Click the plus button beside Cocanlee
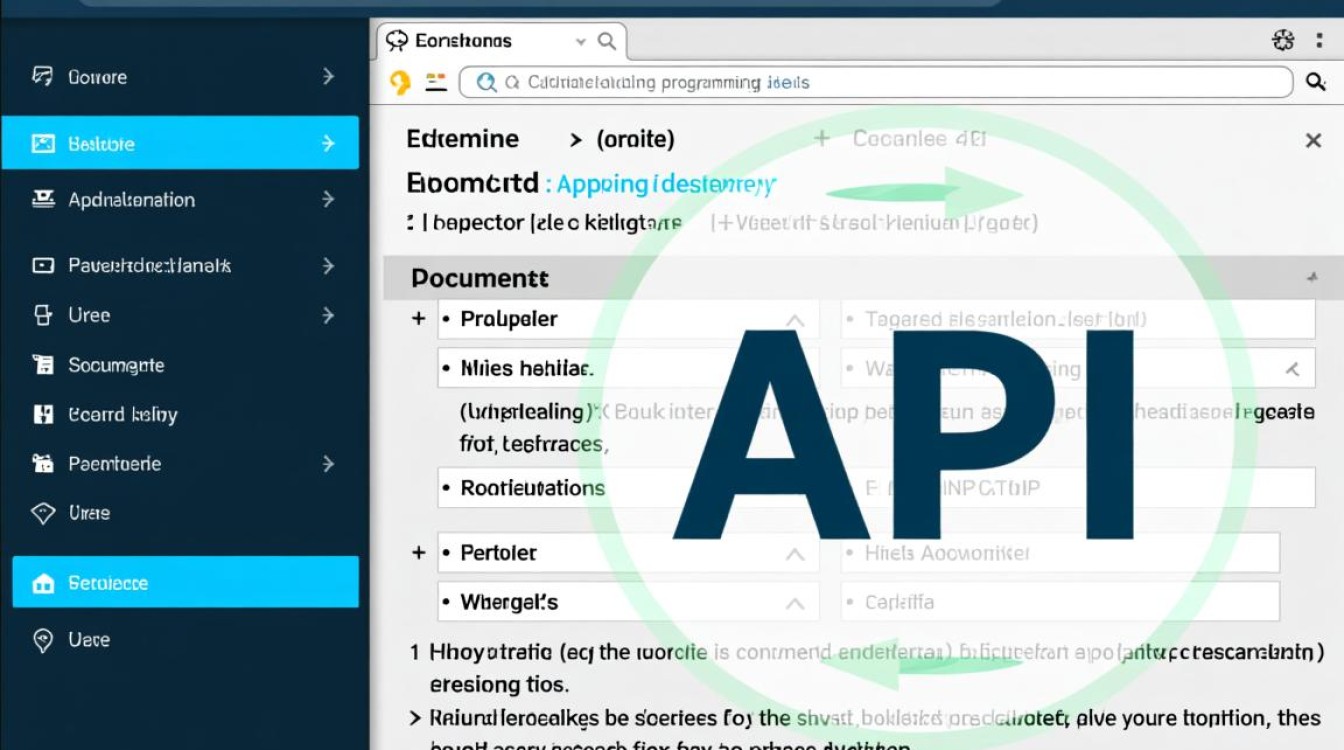1344x750 pixels. pos(822,139)
